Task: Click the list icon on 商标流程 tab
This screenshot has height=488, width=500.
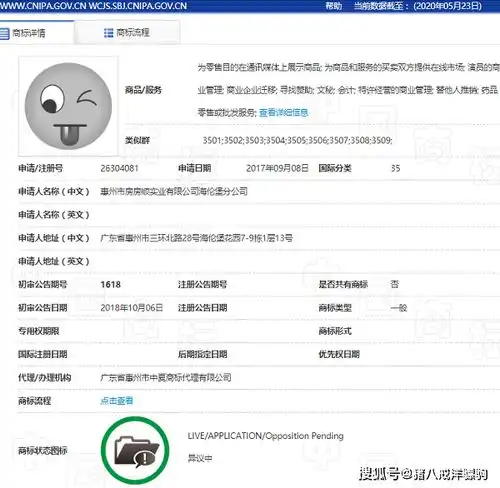Action: coord(109,33)
